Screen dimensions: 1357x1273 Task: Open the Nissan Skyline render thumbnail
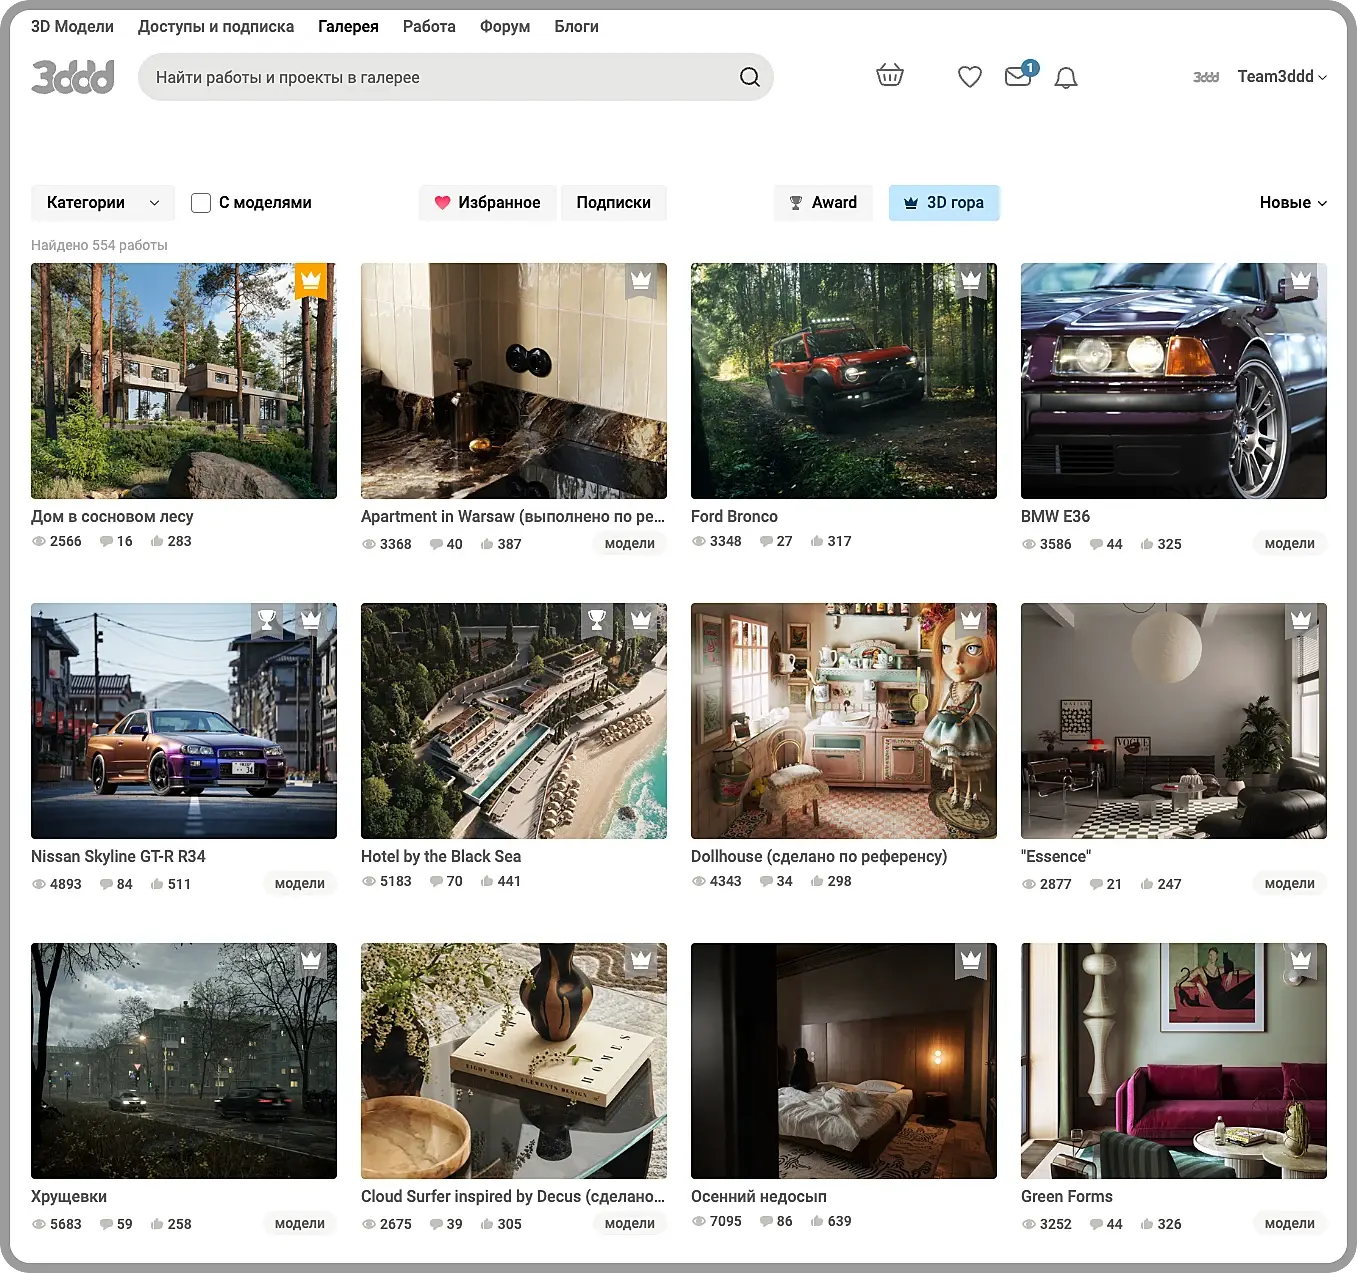pyautogui.click(x=184, y=721)
